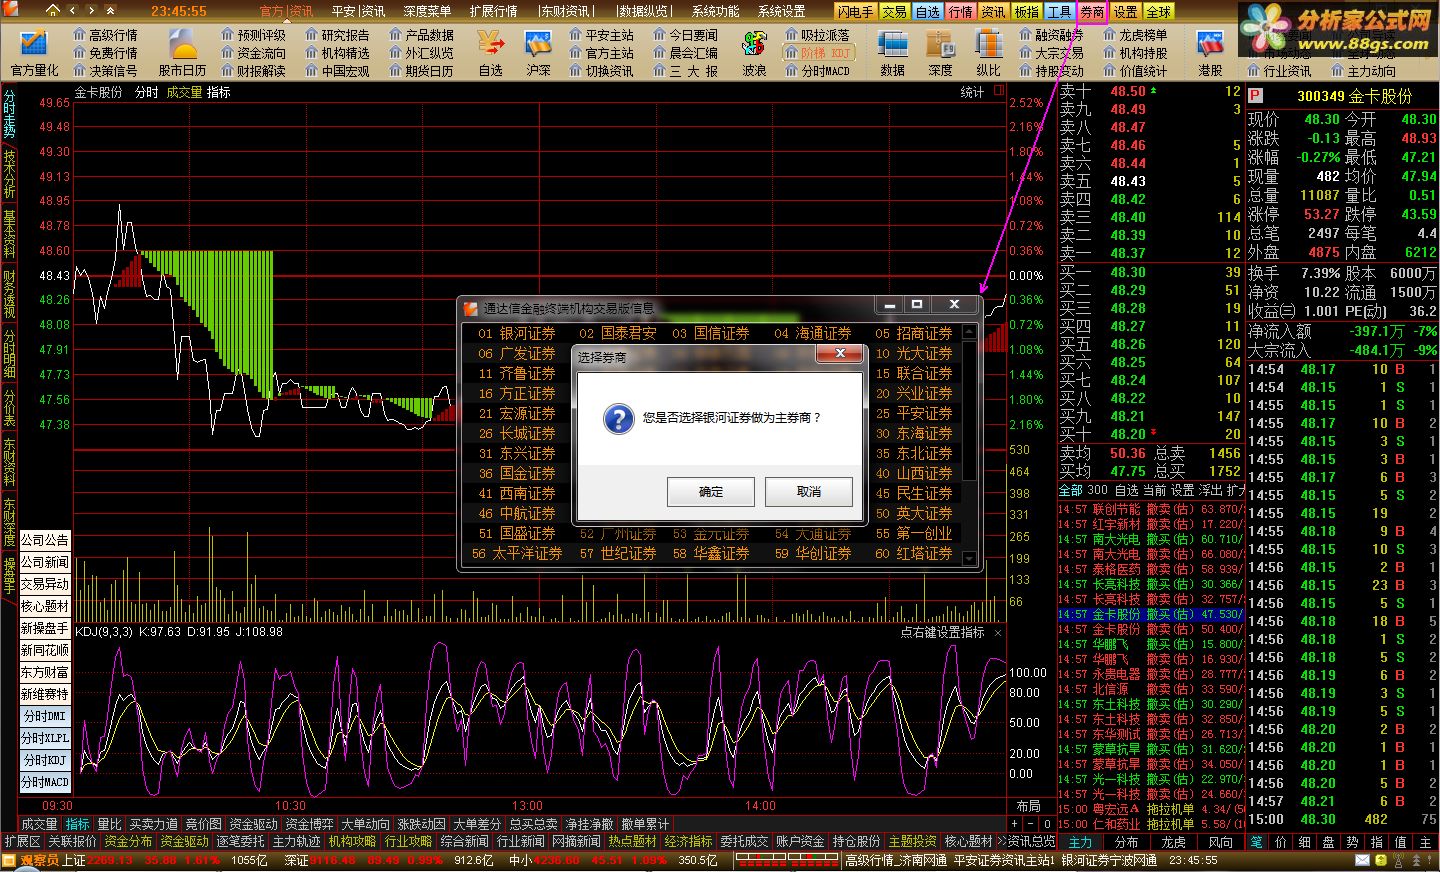This screenshot has height=872, width=1440.
Task: Open the 交易异动 side button
Action: pos(45,584)
